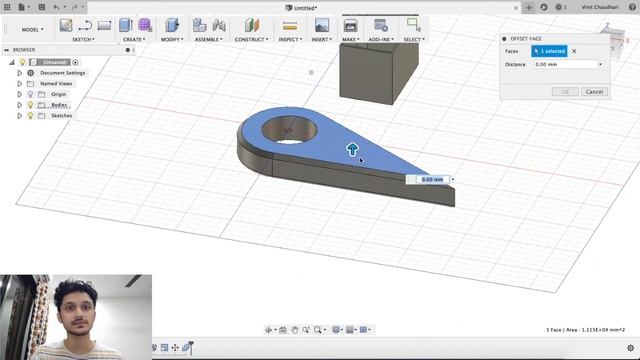640x360 pixels.
Task: Open Distance field dropdown in Offset Face dialog
Action: pyautogui.click(x=600, y=64)
